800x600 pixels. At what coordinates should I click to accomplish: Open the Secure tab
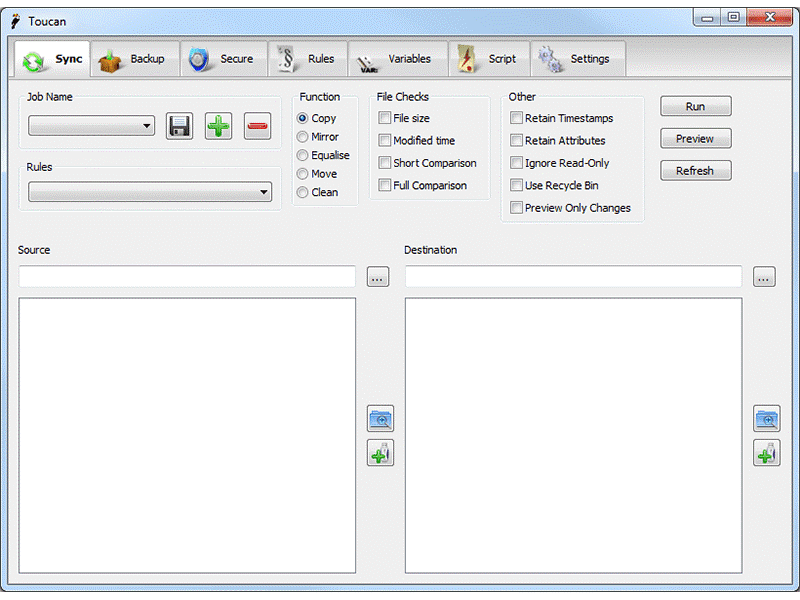(223, 59)
